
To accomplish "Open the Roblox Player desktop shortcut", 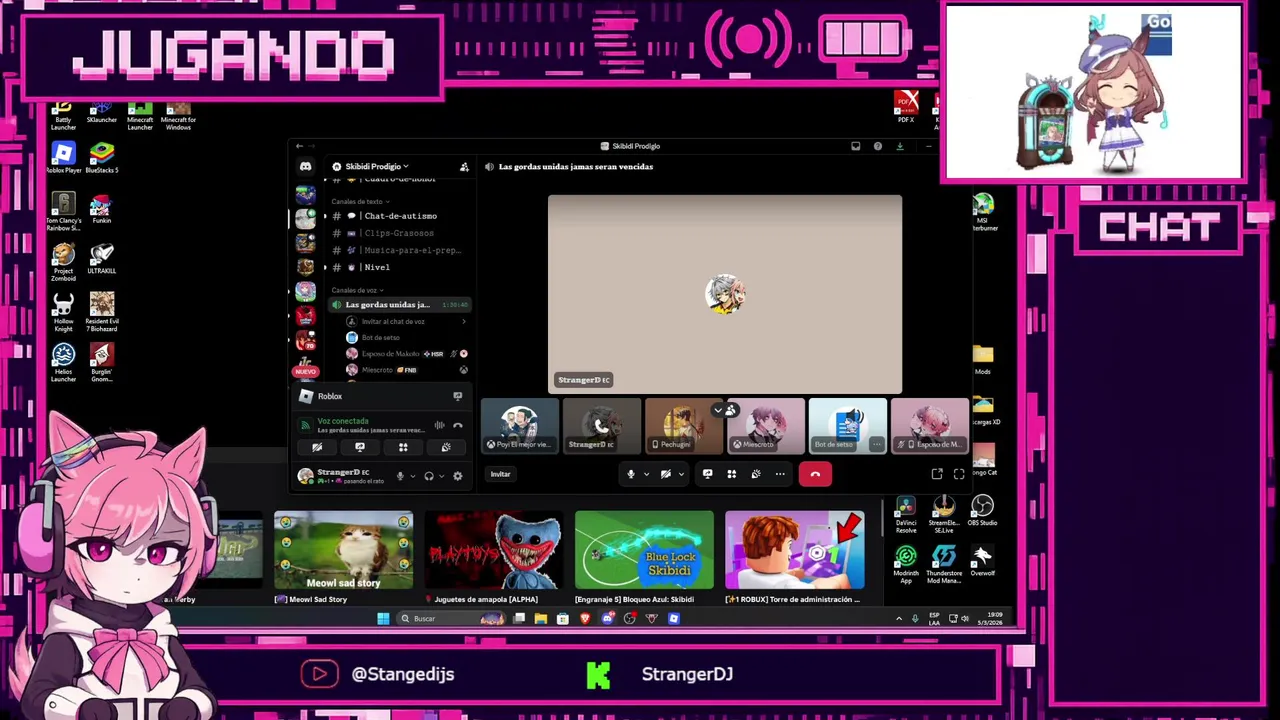I will click(x=63, y=157).
